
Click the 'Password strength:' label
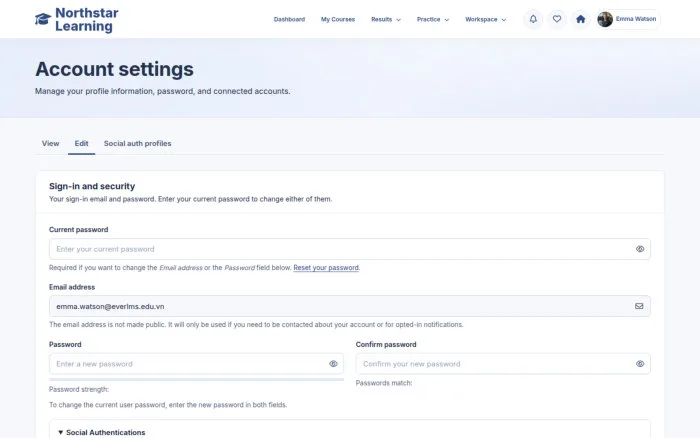(x=79, y=389)
